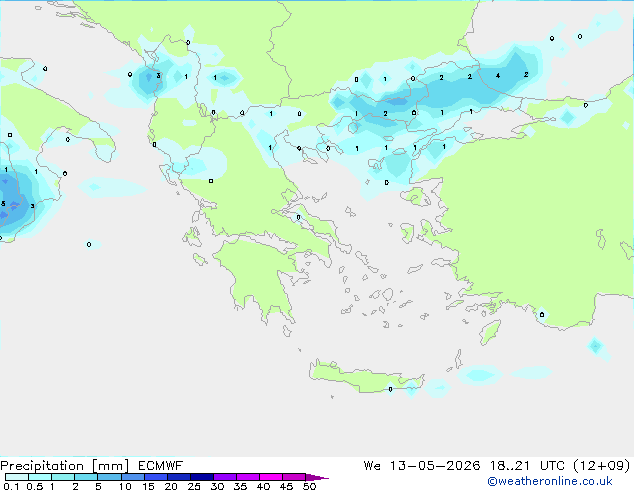Click the '18..21 UTC' time range text

[x=530, y=466]
